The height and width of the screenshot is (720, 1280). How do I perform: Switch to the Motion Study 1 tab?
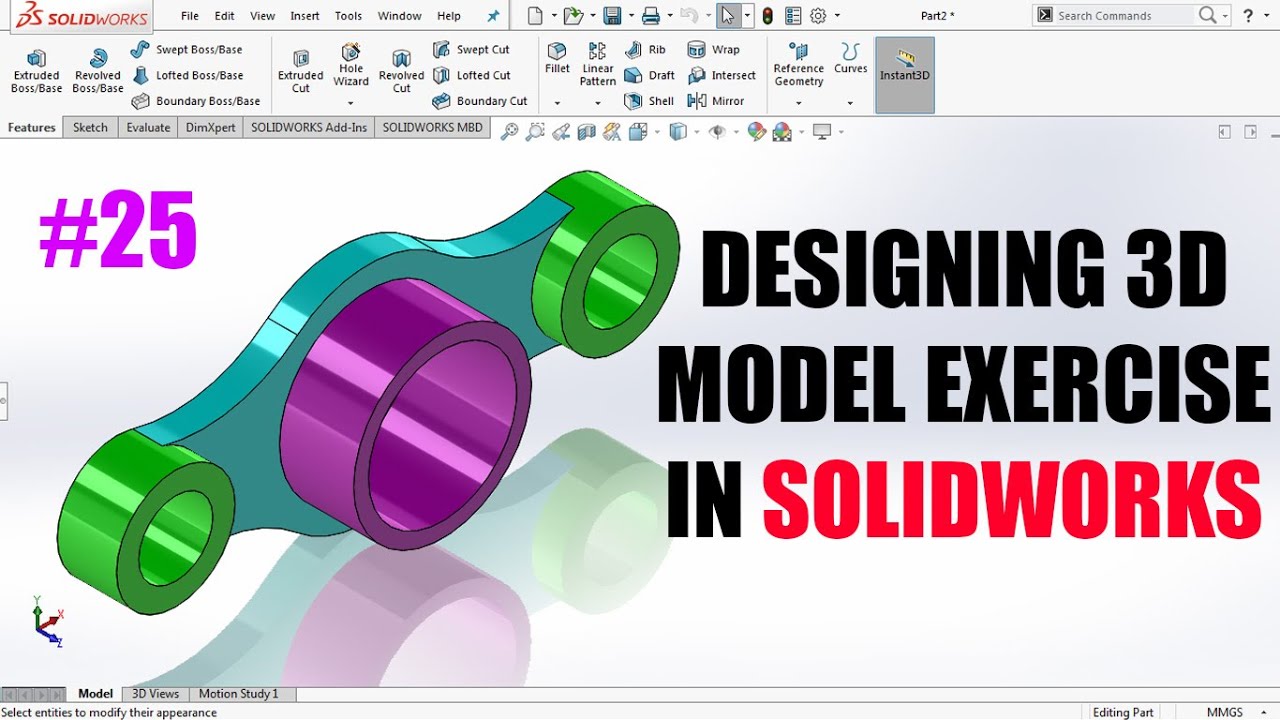(x=239, y=694)
